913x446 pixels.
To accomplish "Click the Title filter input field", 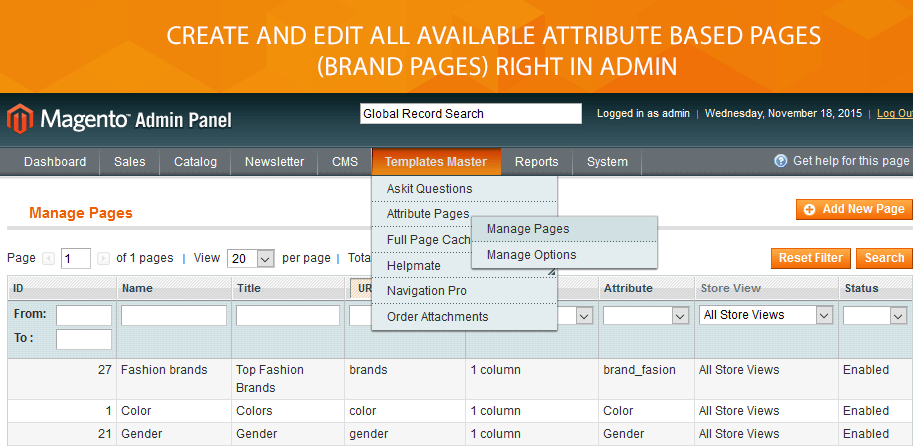I will click(x=288, y=316).
